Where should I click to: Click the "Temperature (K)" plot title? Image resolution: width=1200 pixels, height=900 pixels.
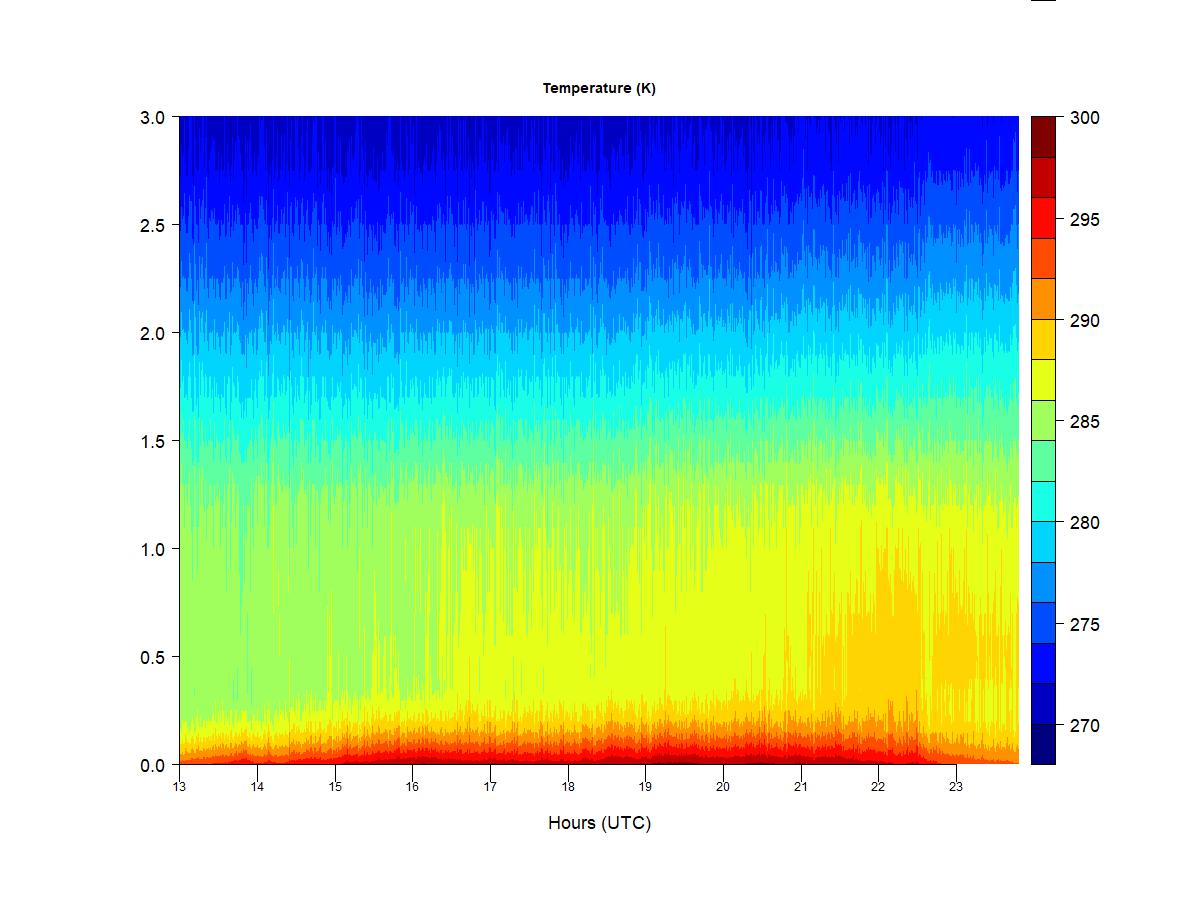tap(599, 88)
